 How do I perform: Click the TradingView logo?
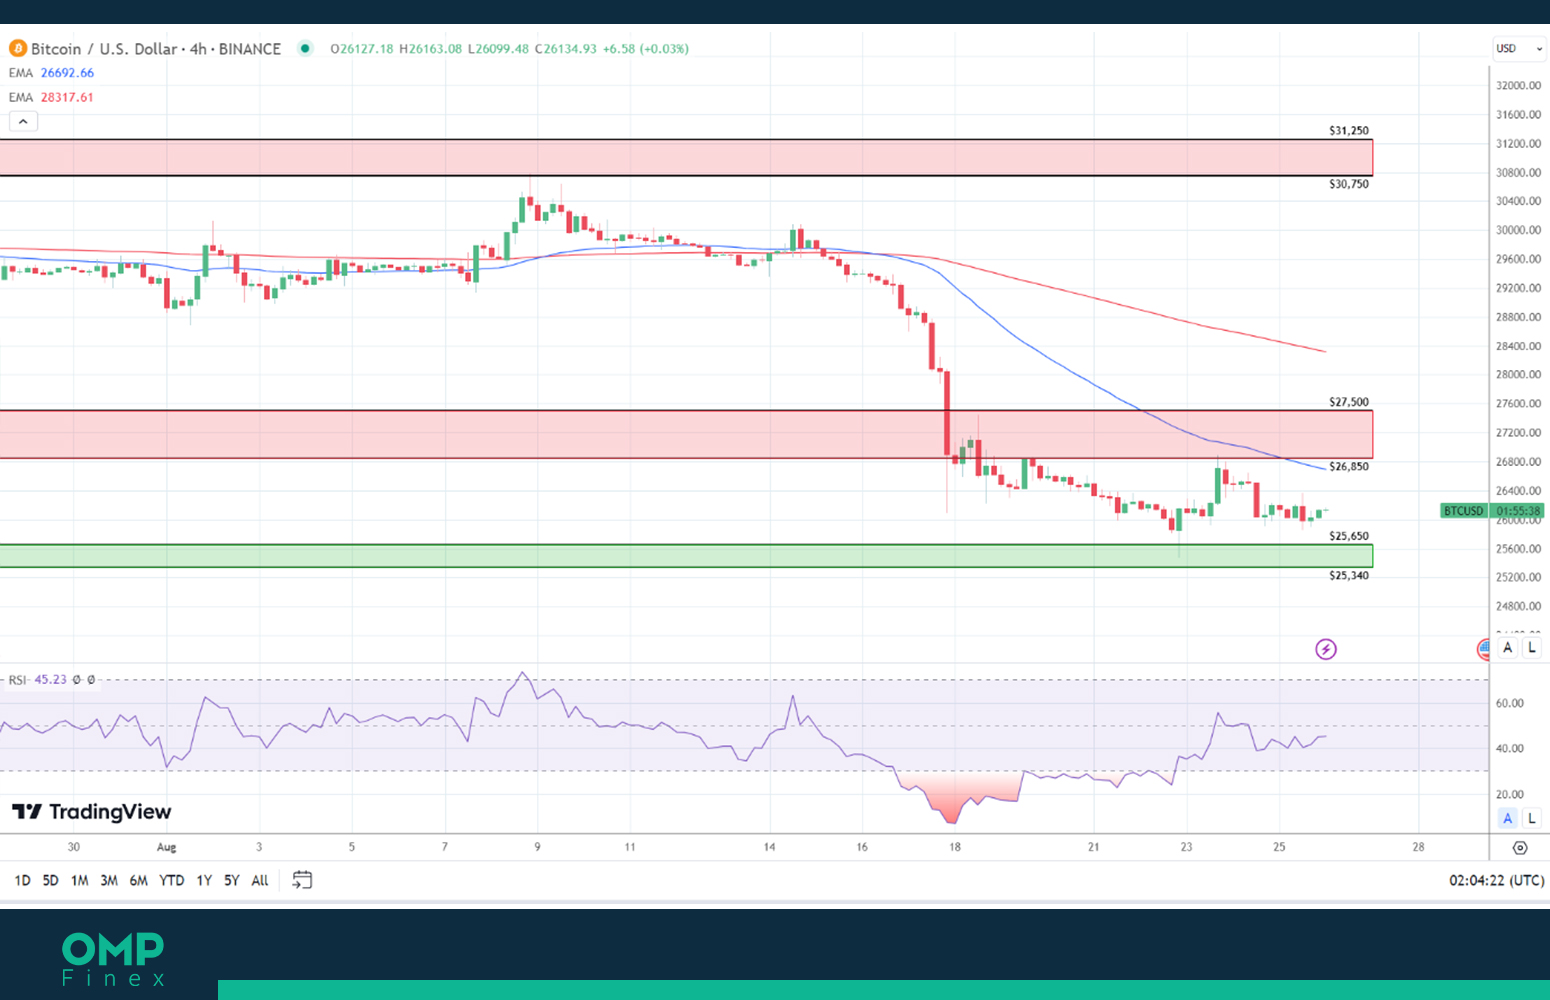click(92, 811)
